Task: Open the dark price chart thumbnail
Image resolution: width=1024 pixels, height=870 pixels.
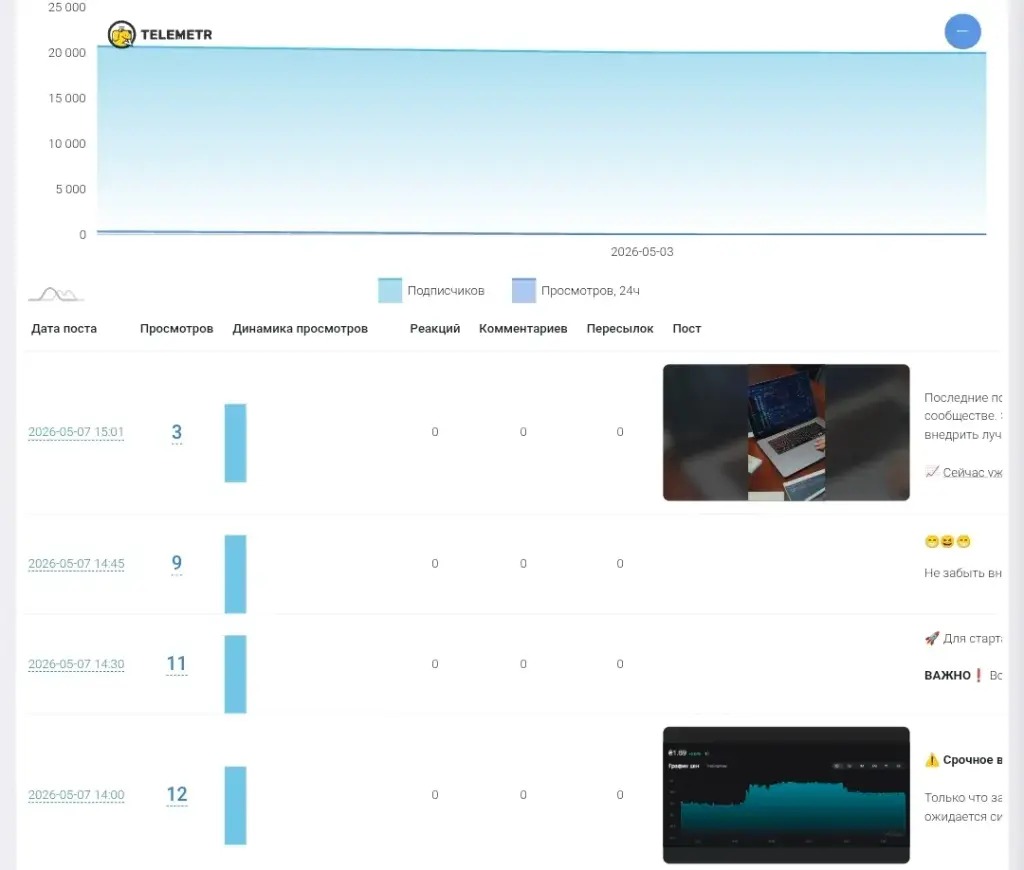Action: click(786, 795)
